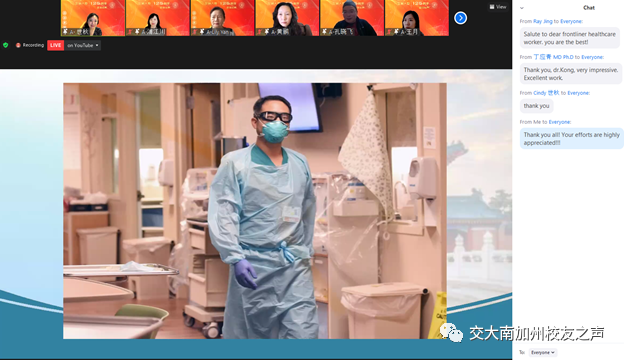Click the red Recording indicator icon

click(18, 45)
